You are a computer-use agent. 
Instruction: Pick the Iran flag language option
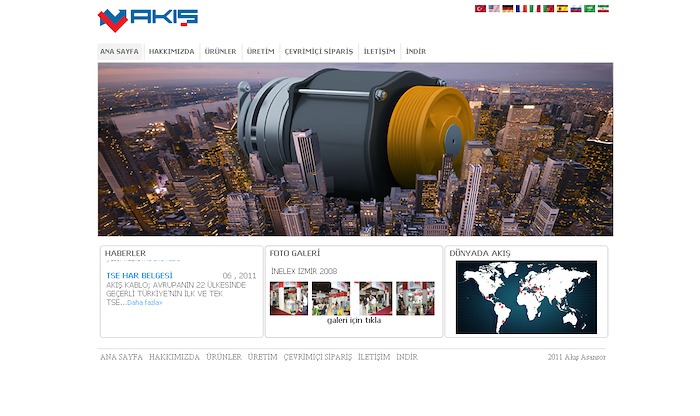[x=603, y=8]
